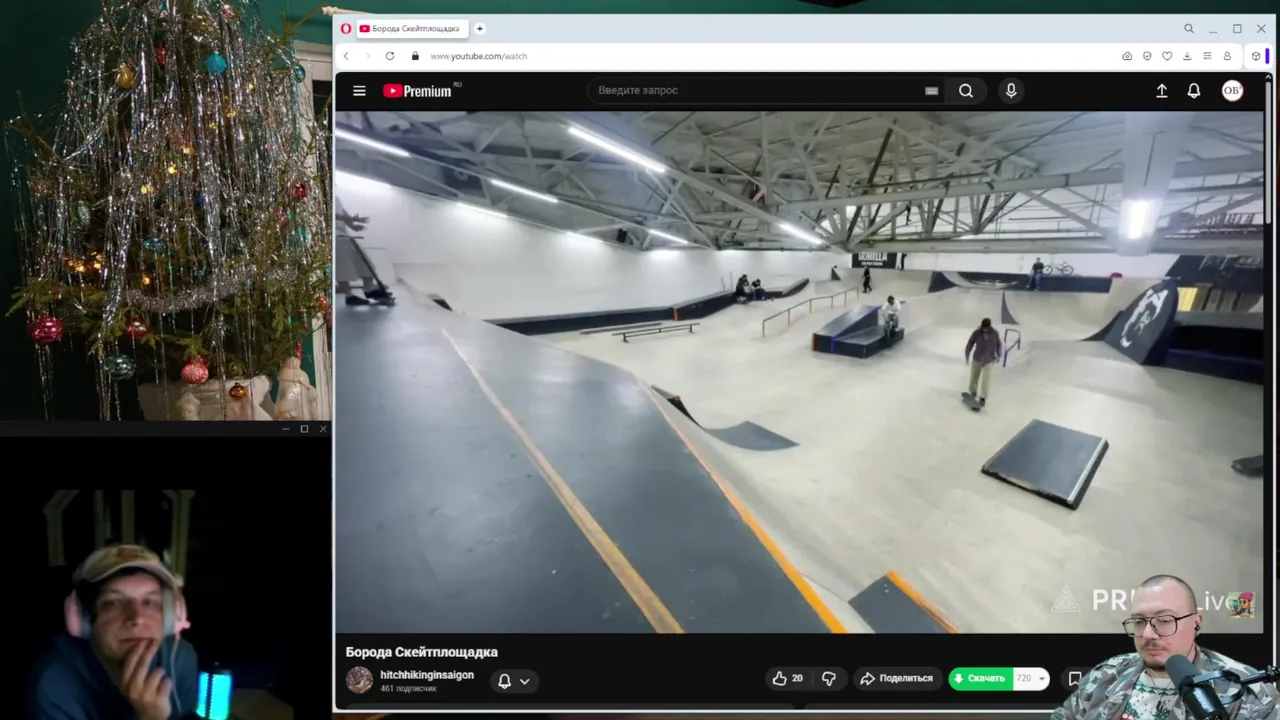The image size is (1280, 720).
Task: Click the subscription notification bell icon
Action: [x=505, y=681]
